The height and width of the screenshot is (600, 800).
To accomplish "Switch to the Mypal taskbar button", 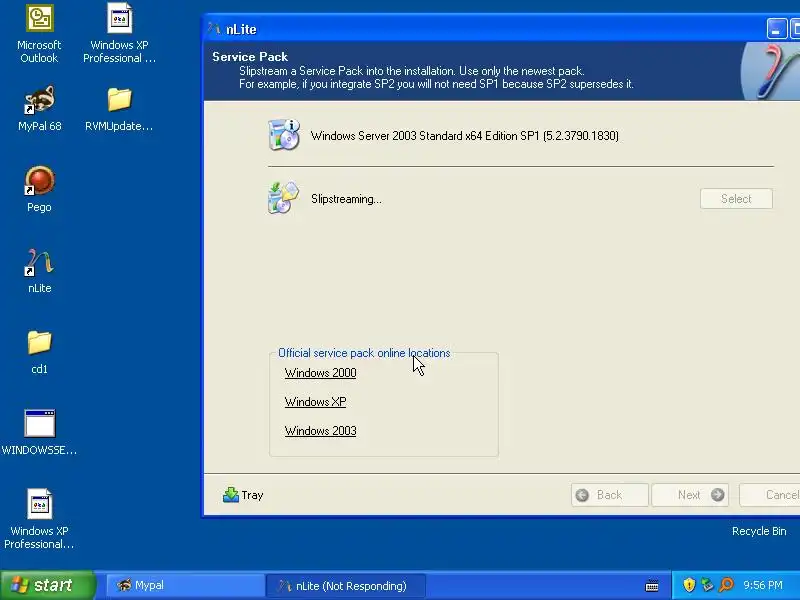I will click(x=185, y=585).
